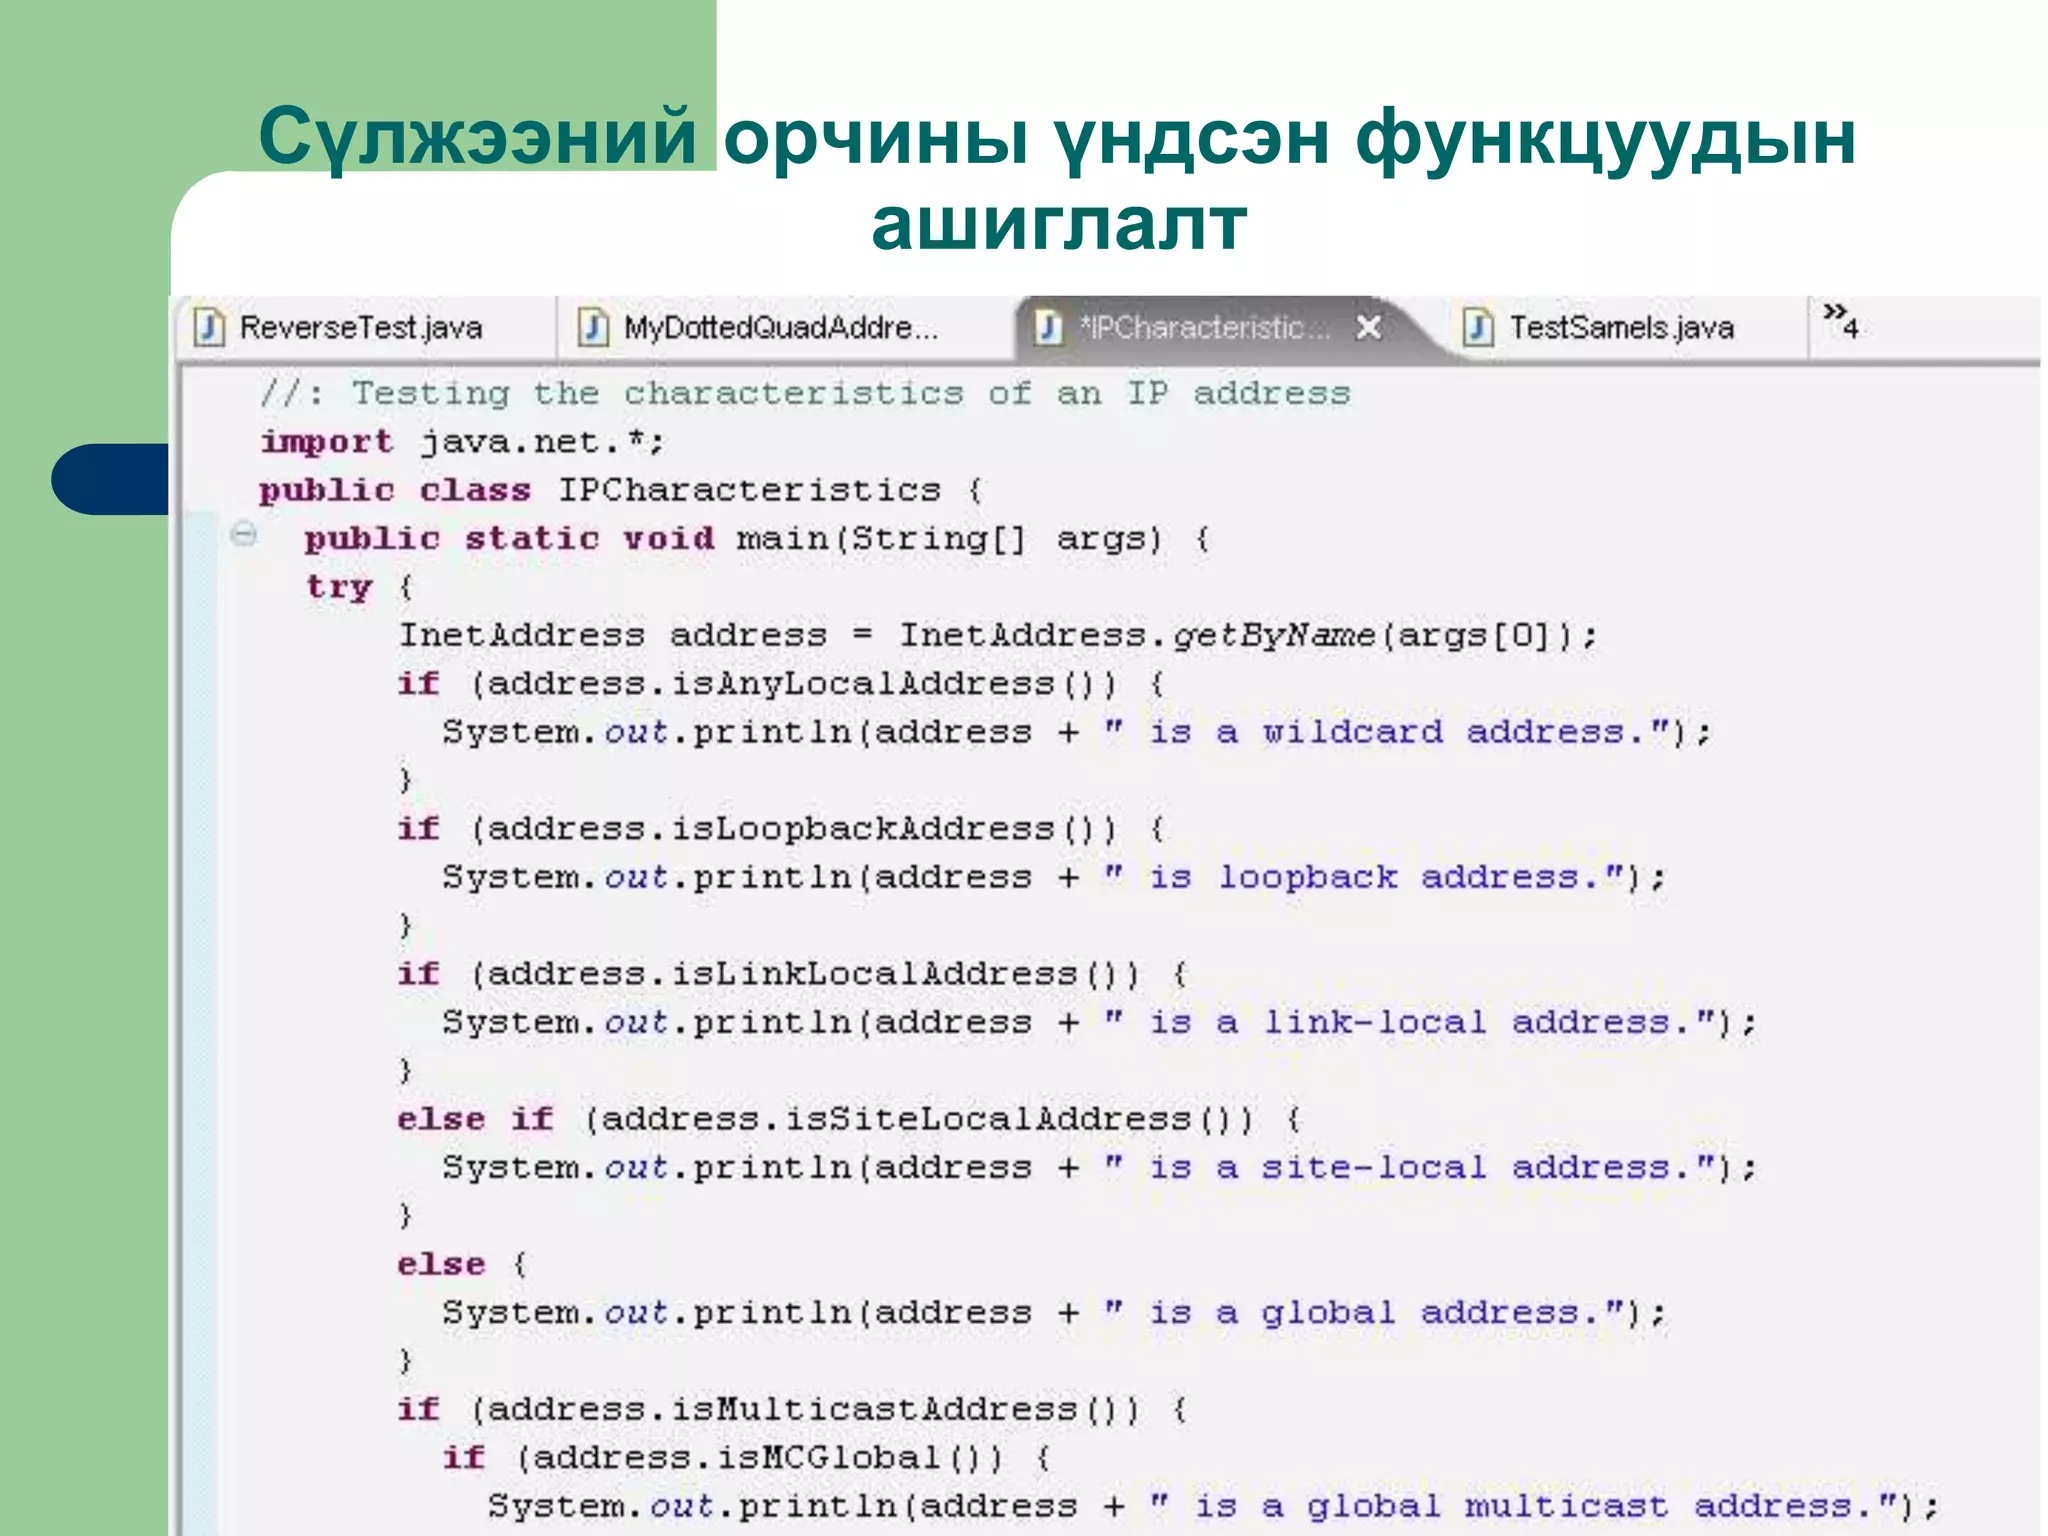Click the 'is a wildcard address.' string

[x=1388, y=732]
